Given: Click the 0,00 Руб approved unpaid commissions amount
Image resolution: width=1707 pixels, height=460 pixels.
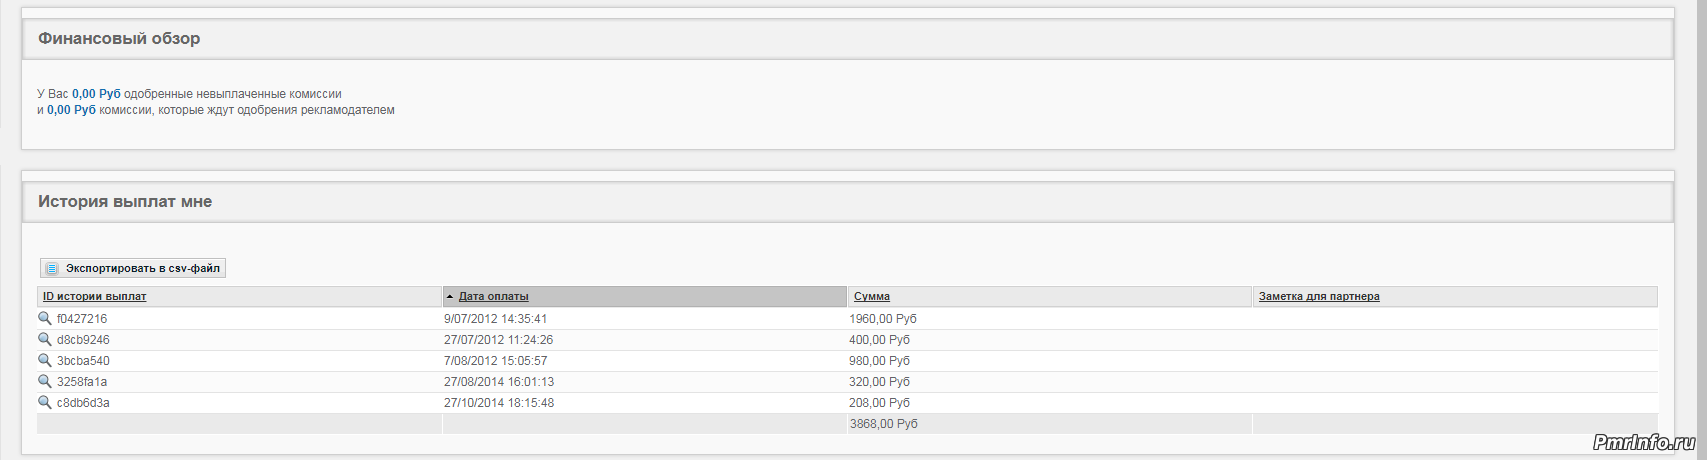Looking at the screenshot, I should point(96,94).
